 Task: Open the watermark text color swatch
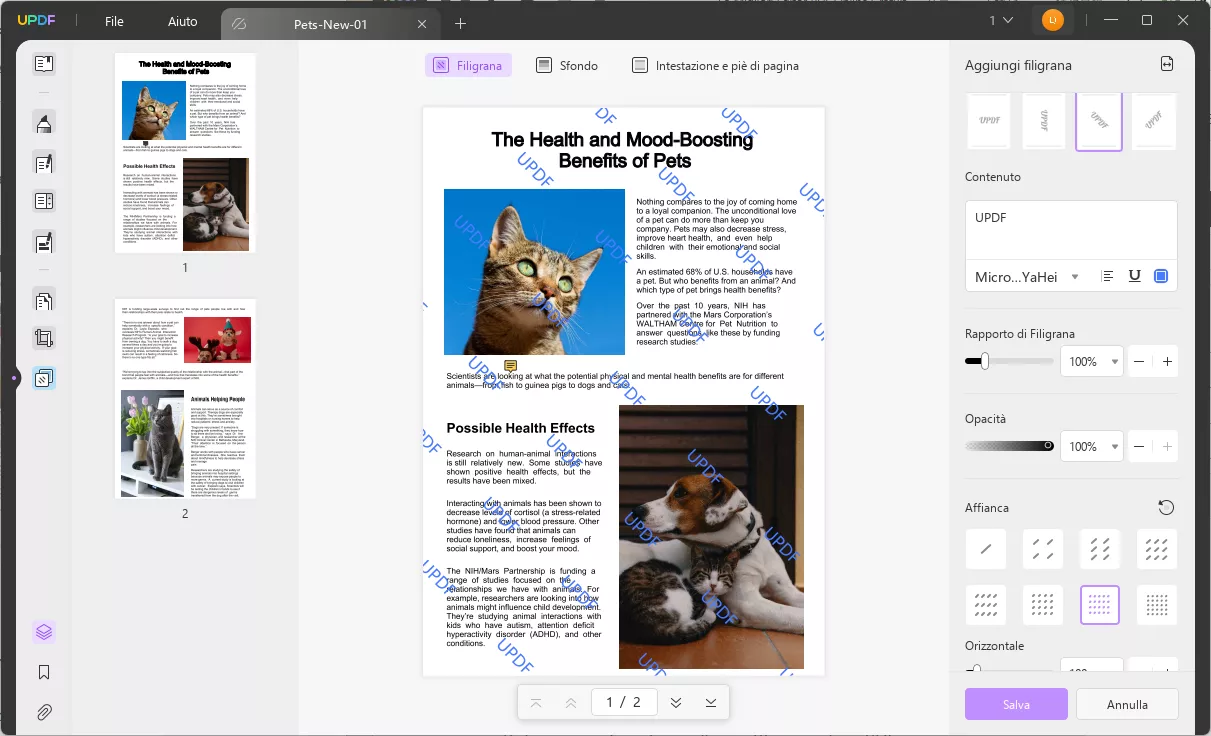[1161, 276]
